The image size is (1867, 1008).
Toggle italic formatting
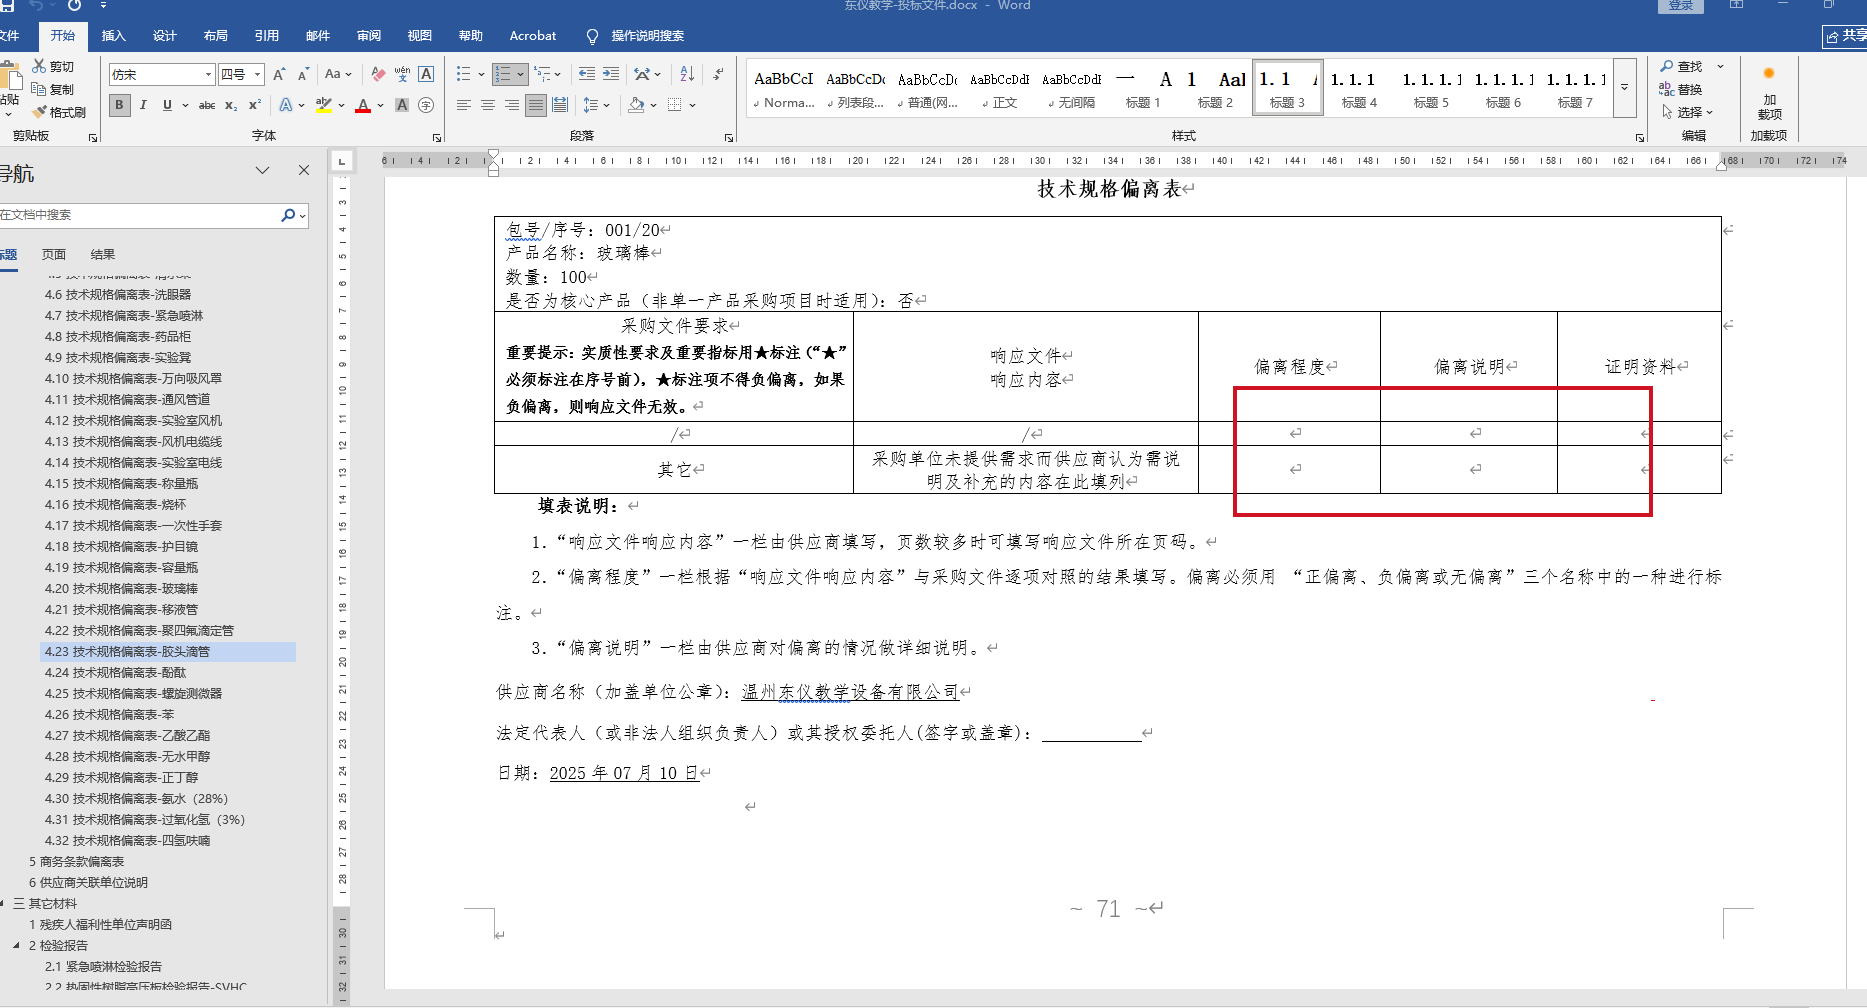click(x=144, y=105)
